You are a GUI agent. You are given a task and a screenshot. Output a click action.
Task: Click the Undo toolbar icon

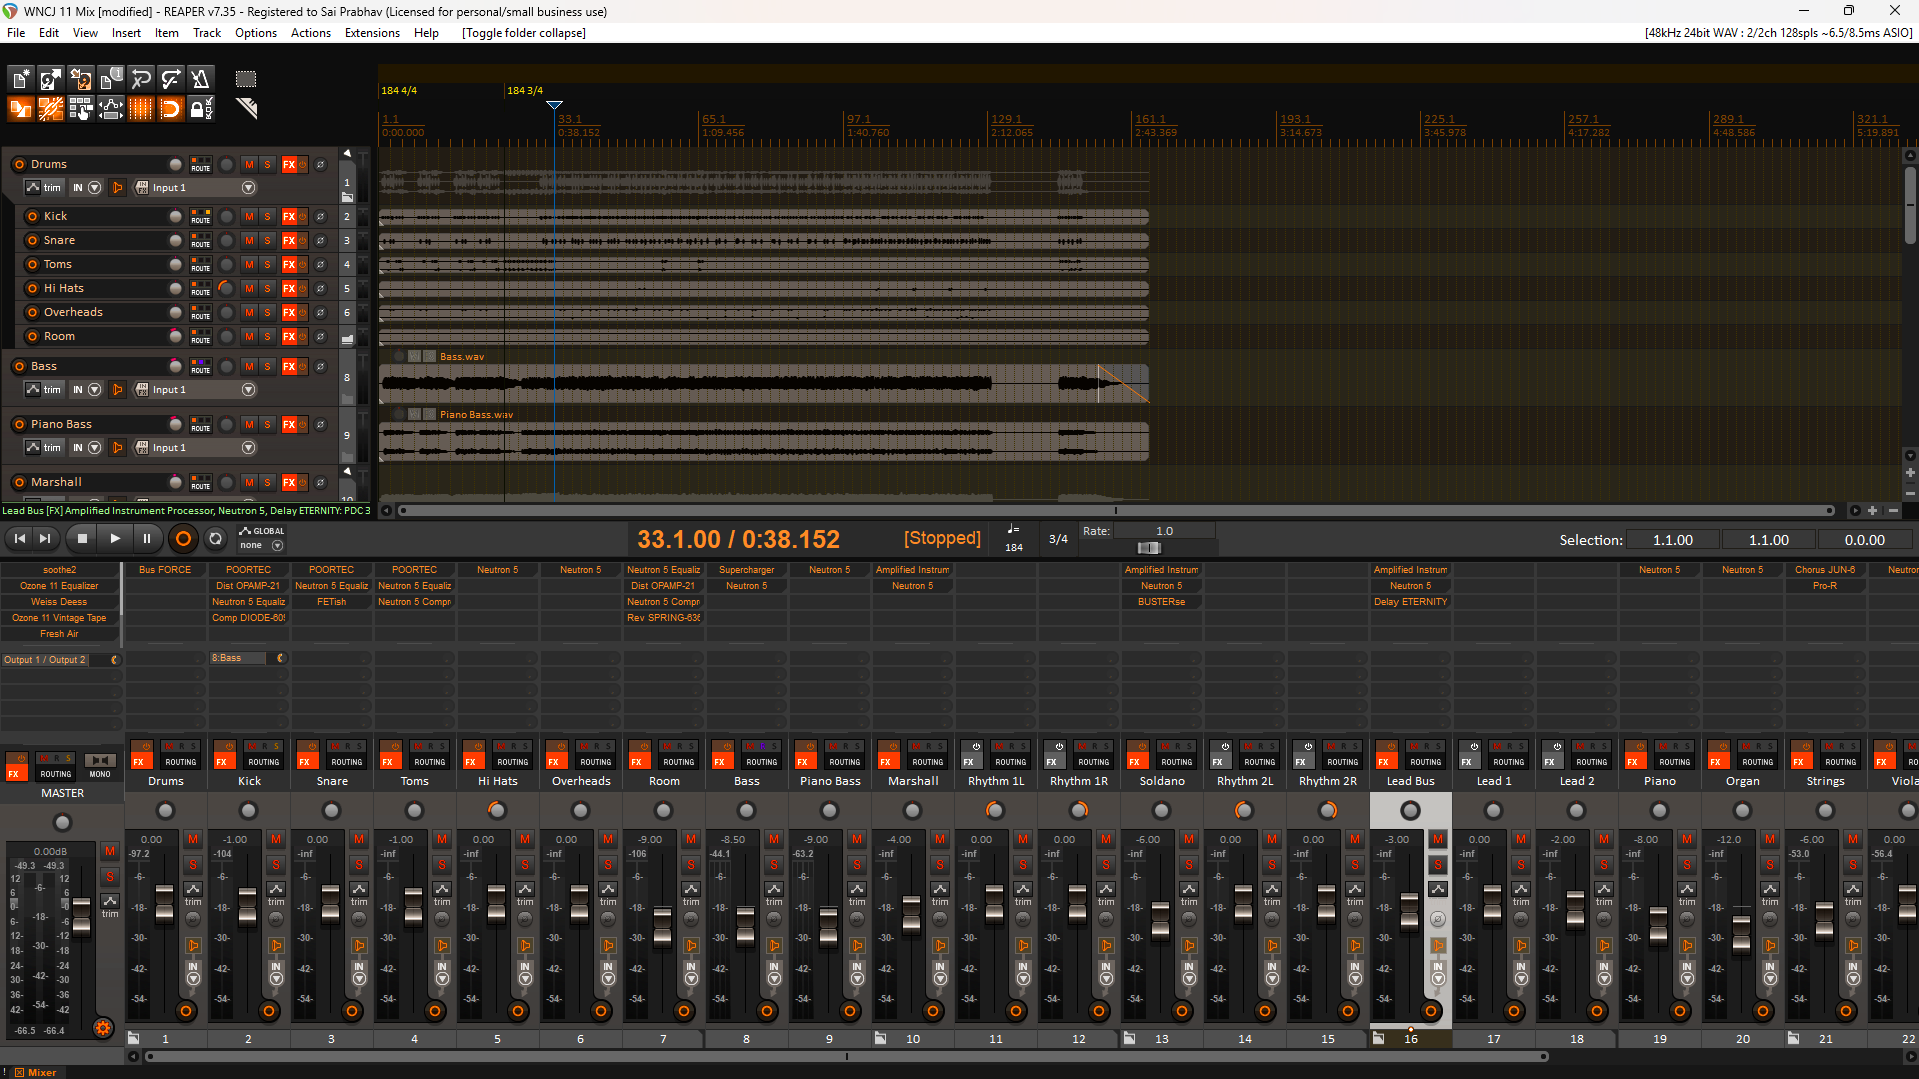point(141,79)
